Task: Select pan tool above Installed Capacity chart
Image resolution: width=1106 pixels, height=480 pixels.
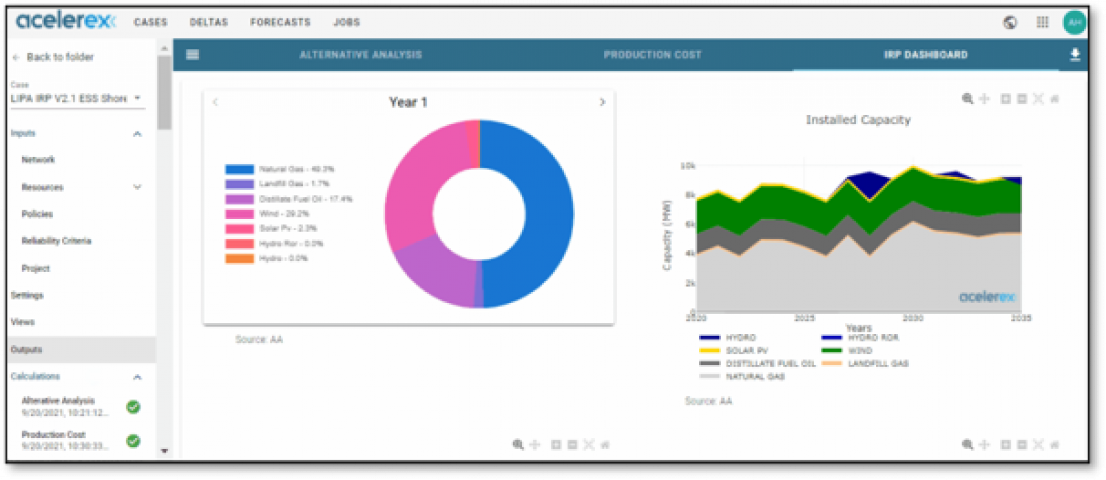Action: click(x=984, y=99)
